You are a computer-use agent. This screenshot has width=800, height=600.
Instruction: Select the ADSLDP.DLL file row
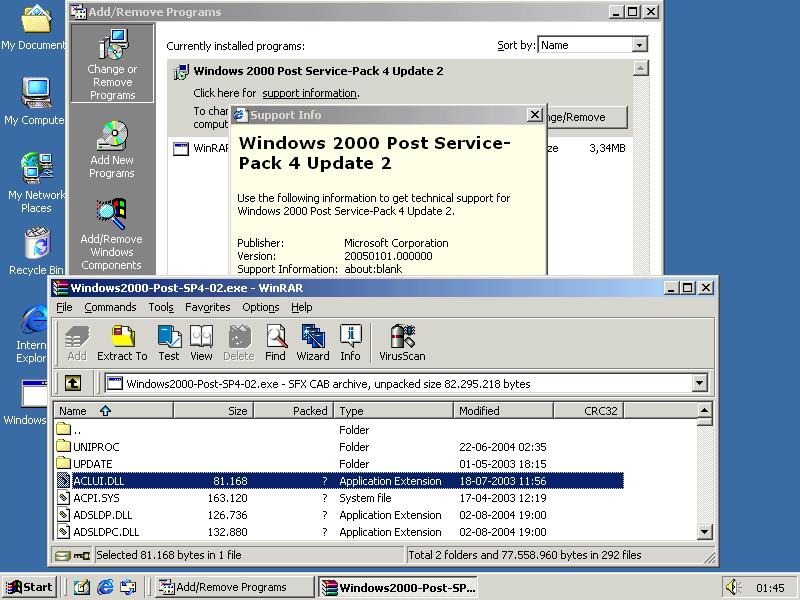click(339, 515)
